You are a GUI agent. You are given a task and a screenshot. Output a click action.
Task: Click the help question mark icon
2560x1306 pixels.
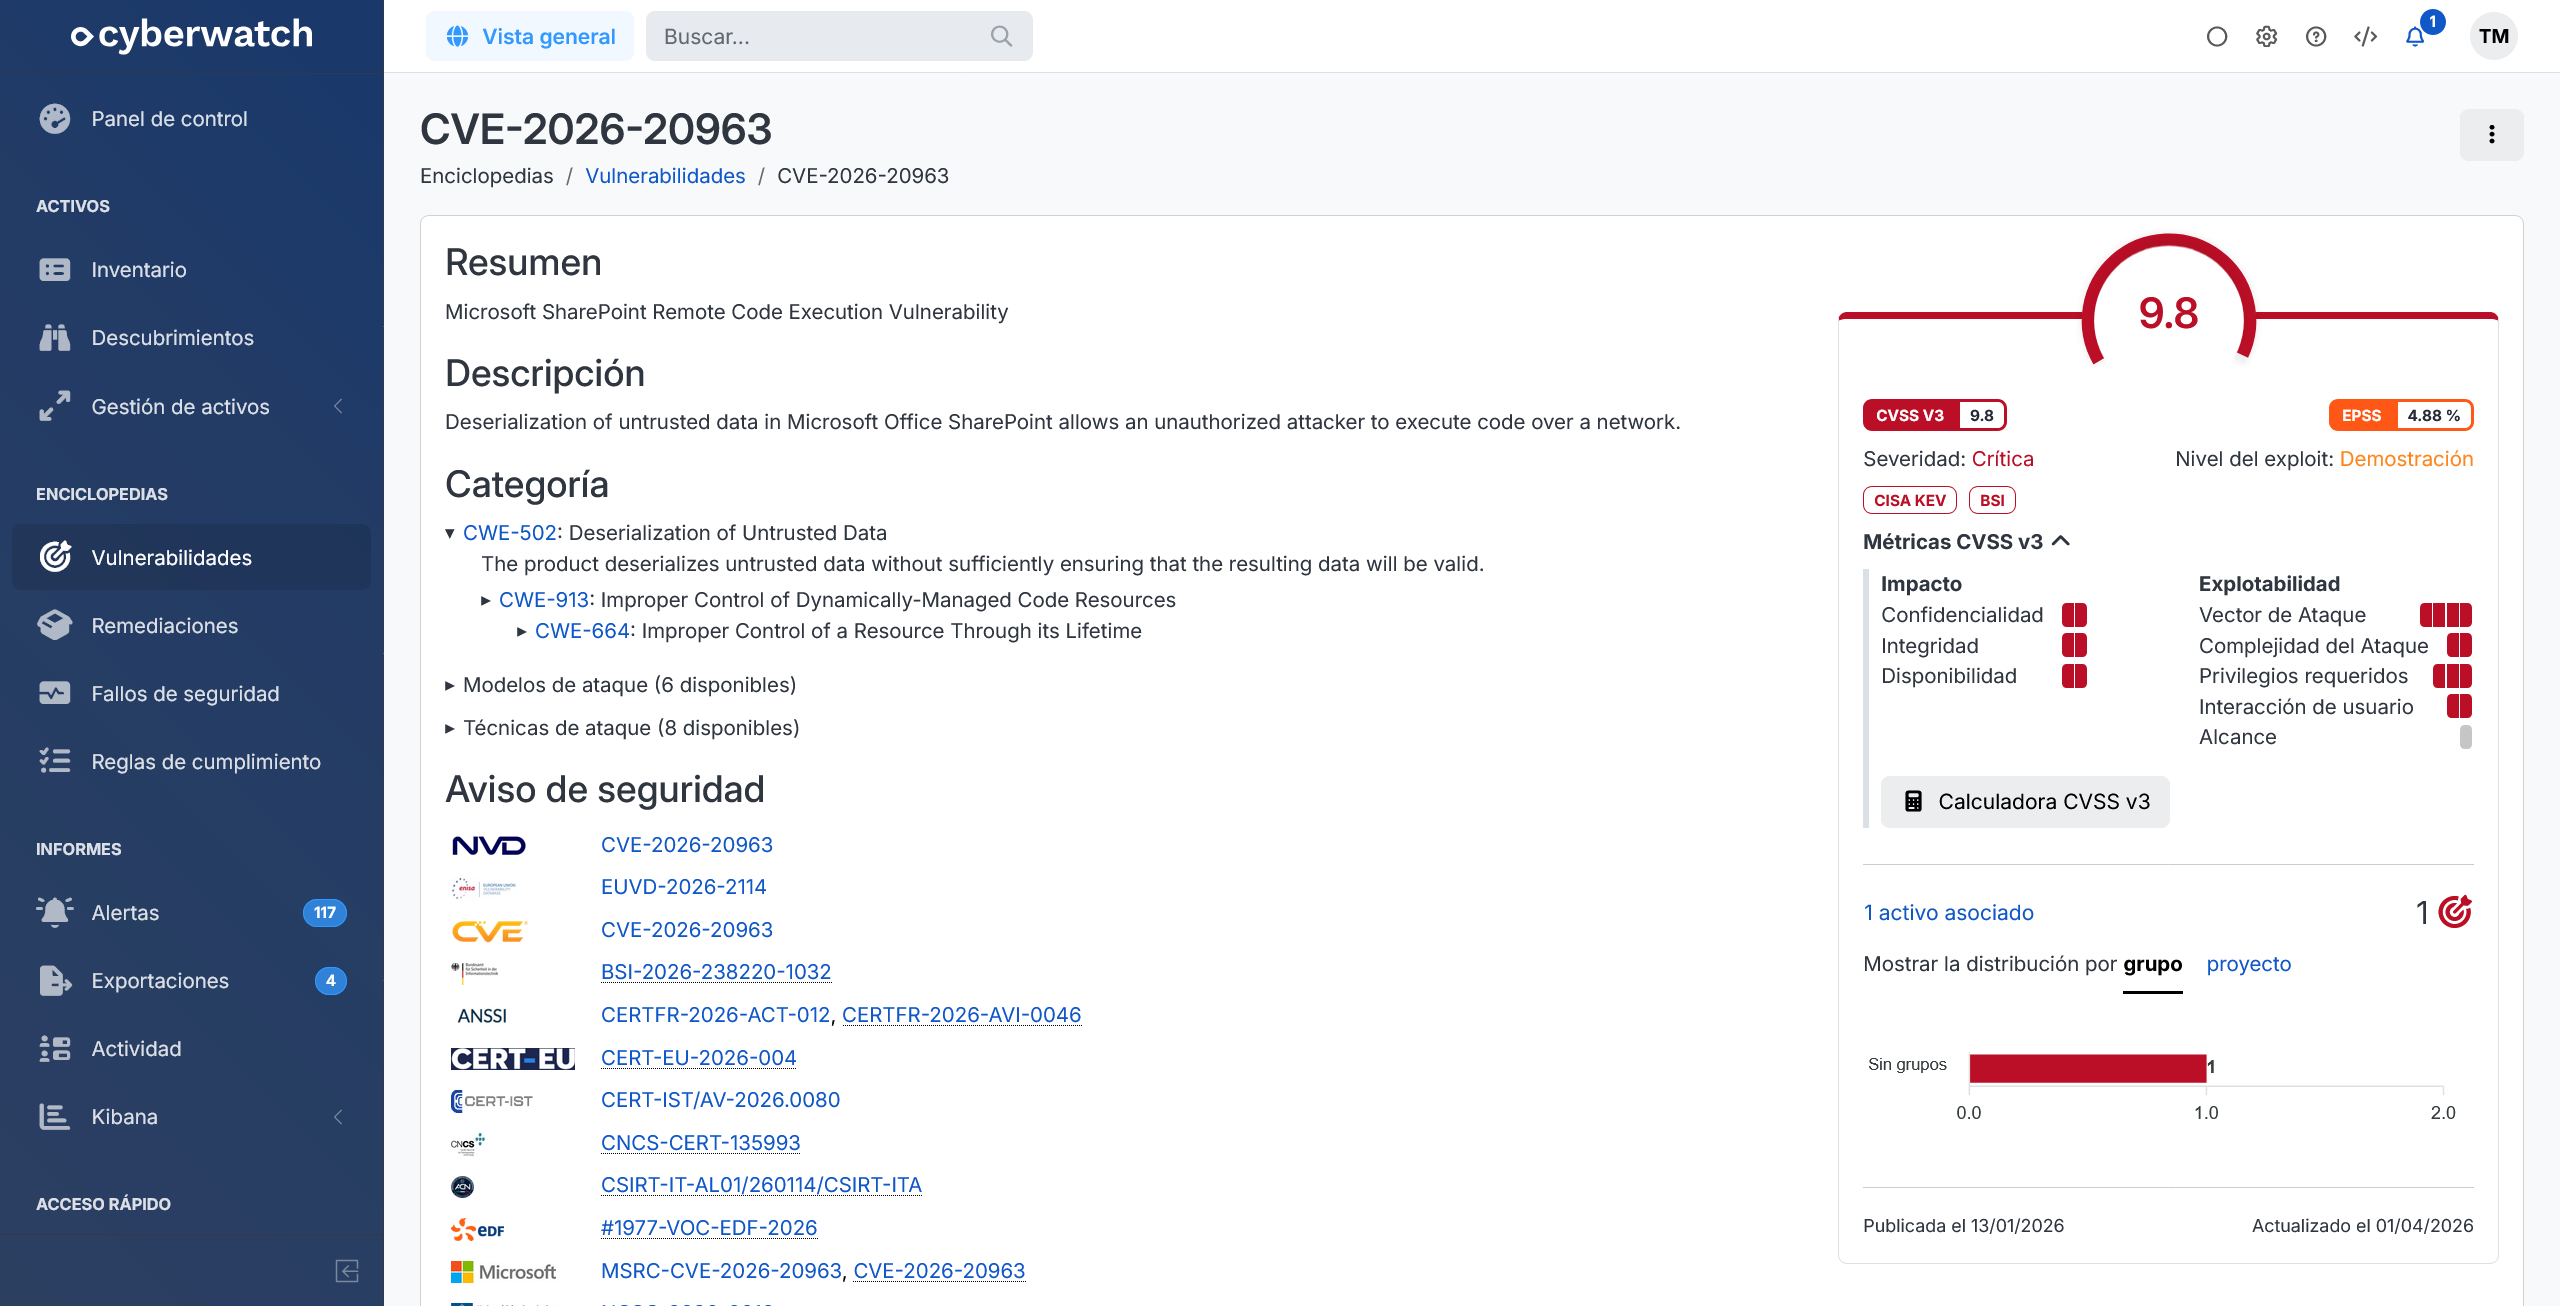[x=2316, y=37]
